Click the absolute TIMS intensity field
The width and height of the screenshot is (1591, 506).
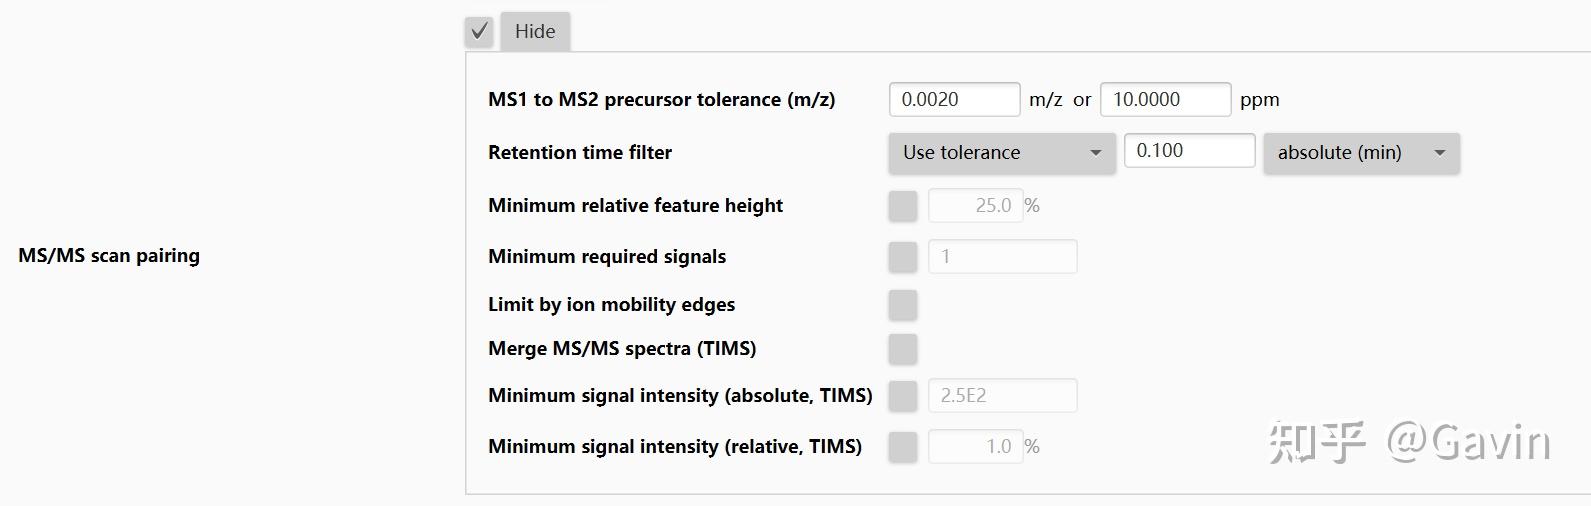point(1003,396)
